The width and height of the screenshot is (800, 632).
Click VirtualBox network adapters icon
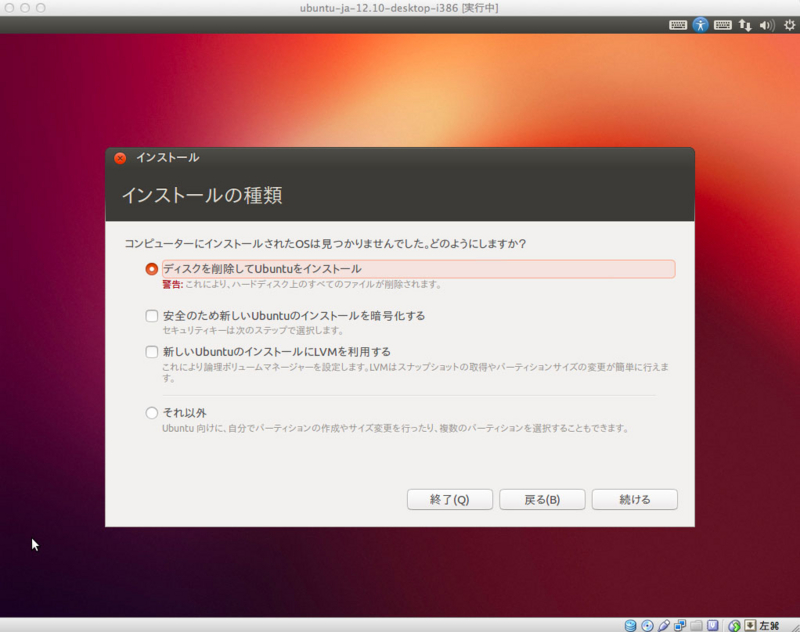click(x=680, y=625)
